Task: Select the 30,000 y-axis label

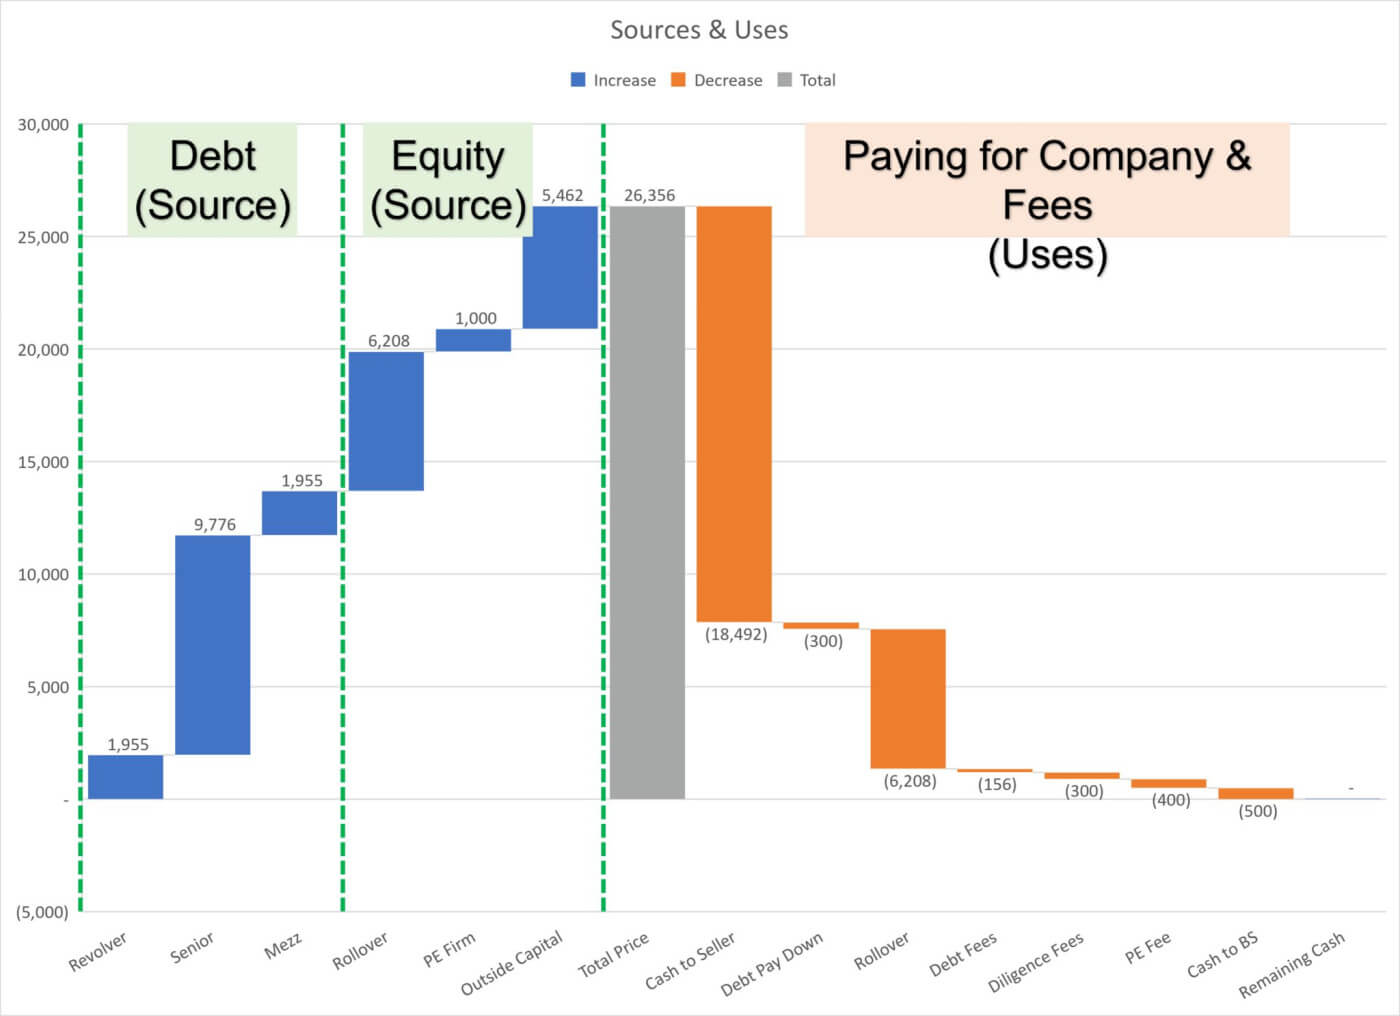Action: pos(43,125)
